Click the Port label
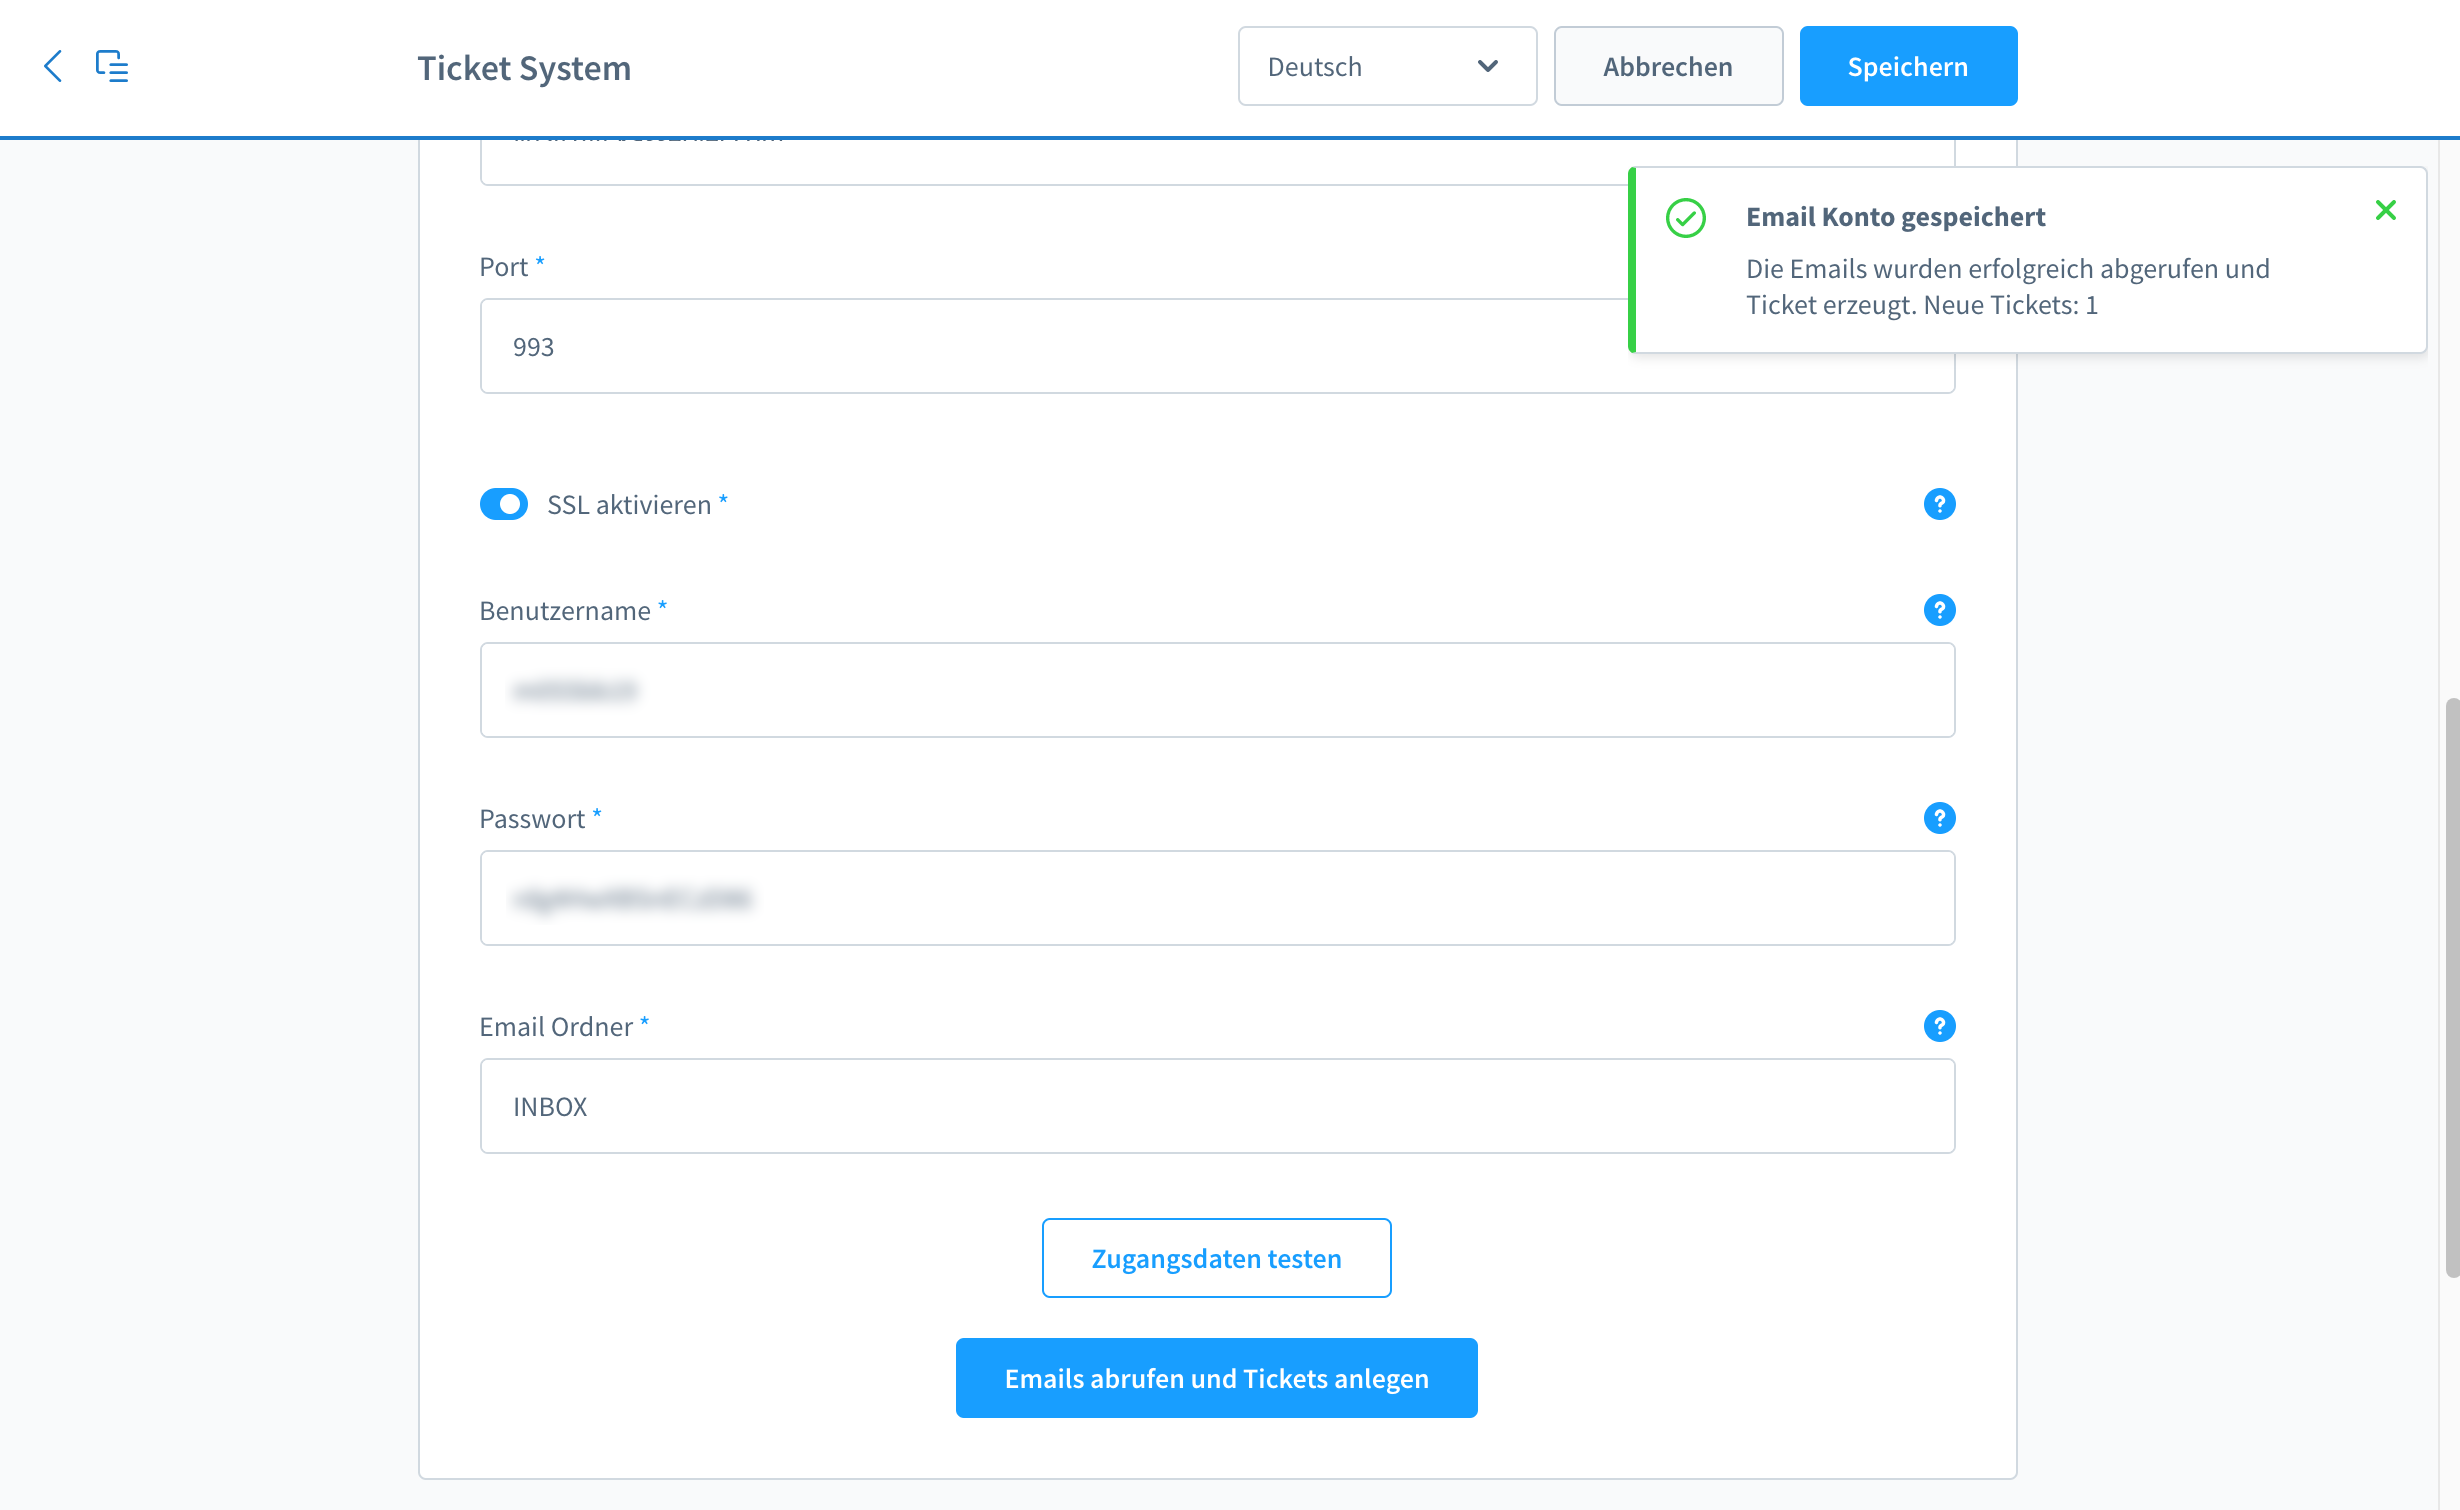The width and height of the screenshot is (2460, 1510). pos(504,267)
